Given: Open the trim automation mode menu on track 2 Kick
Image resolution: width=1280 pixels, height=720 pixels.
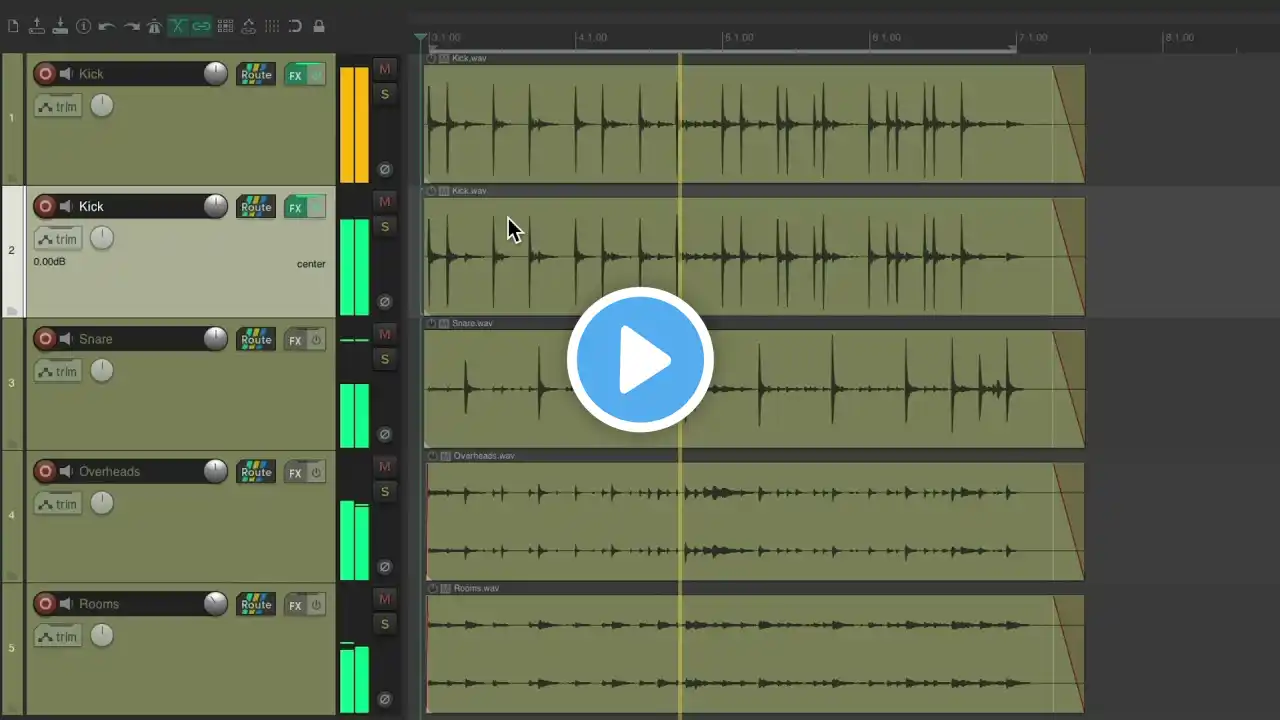Looking at the screenshot, I should [x=58, y=239].
